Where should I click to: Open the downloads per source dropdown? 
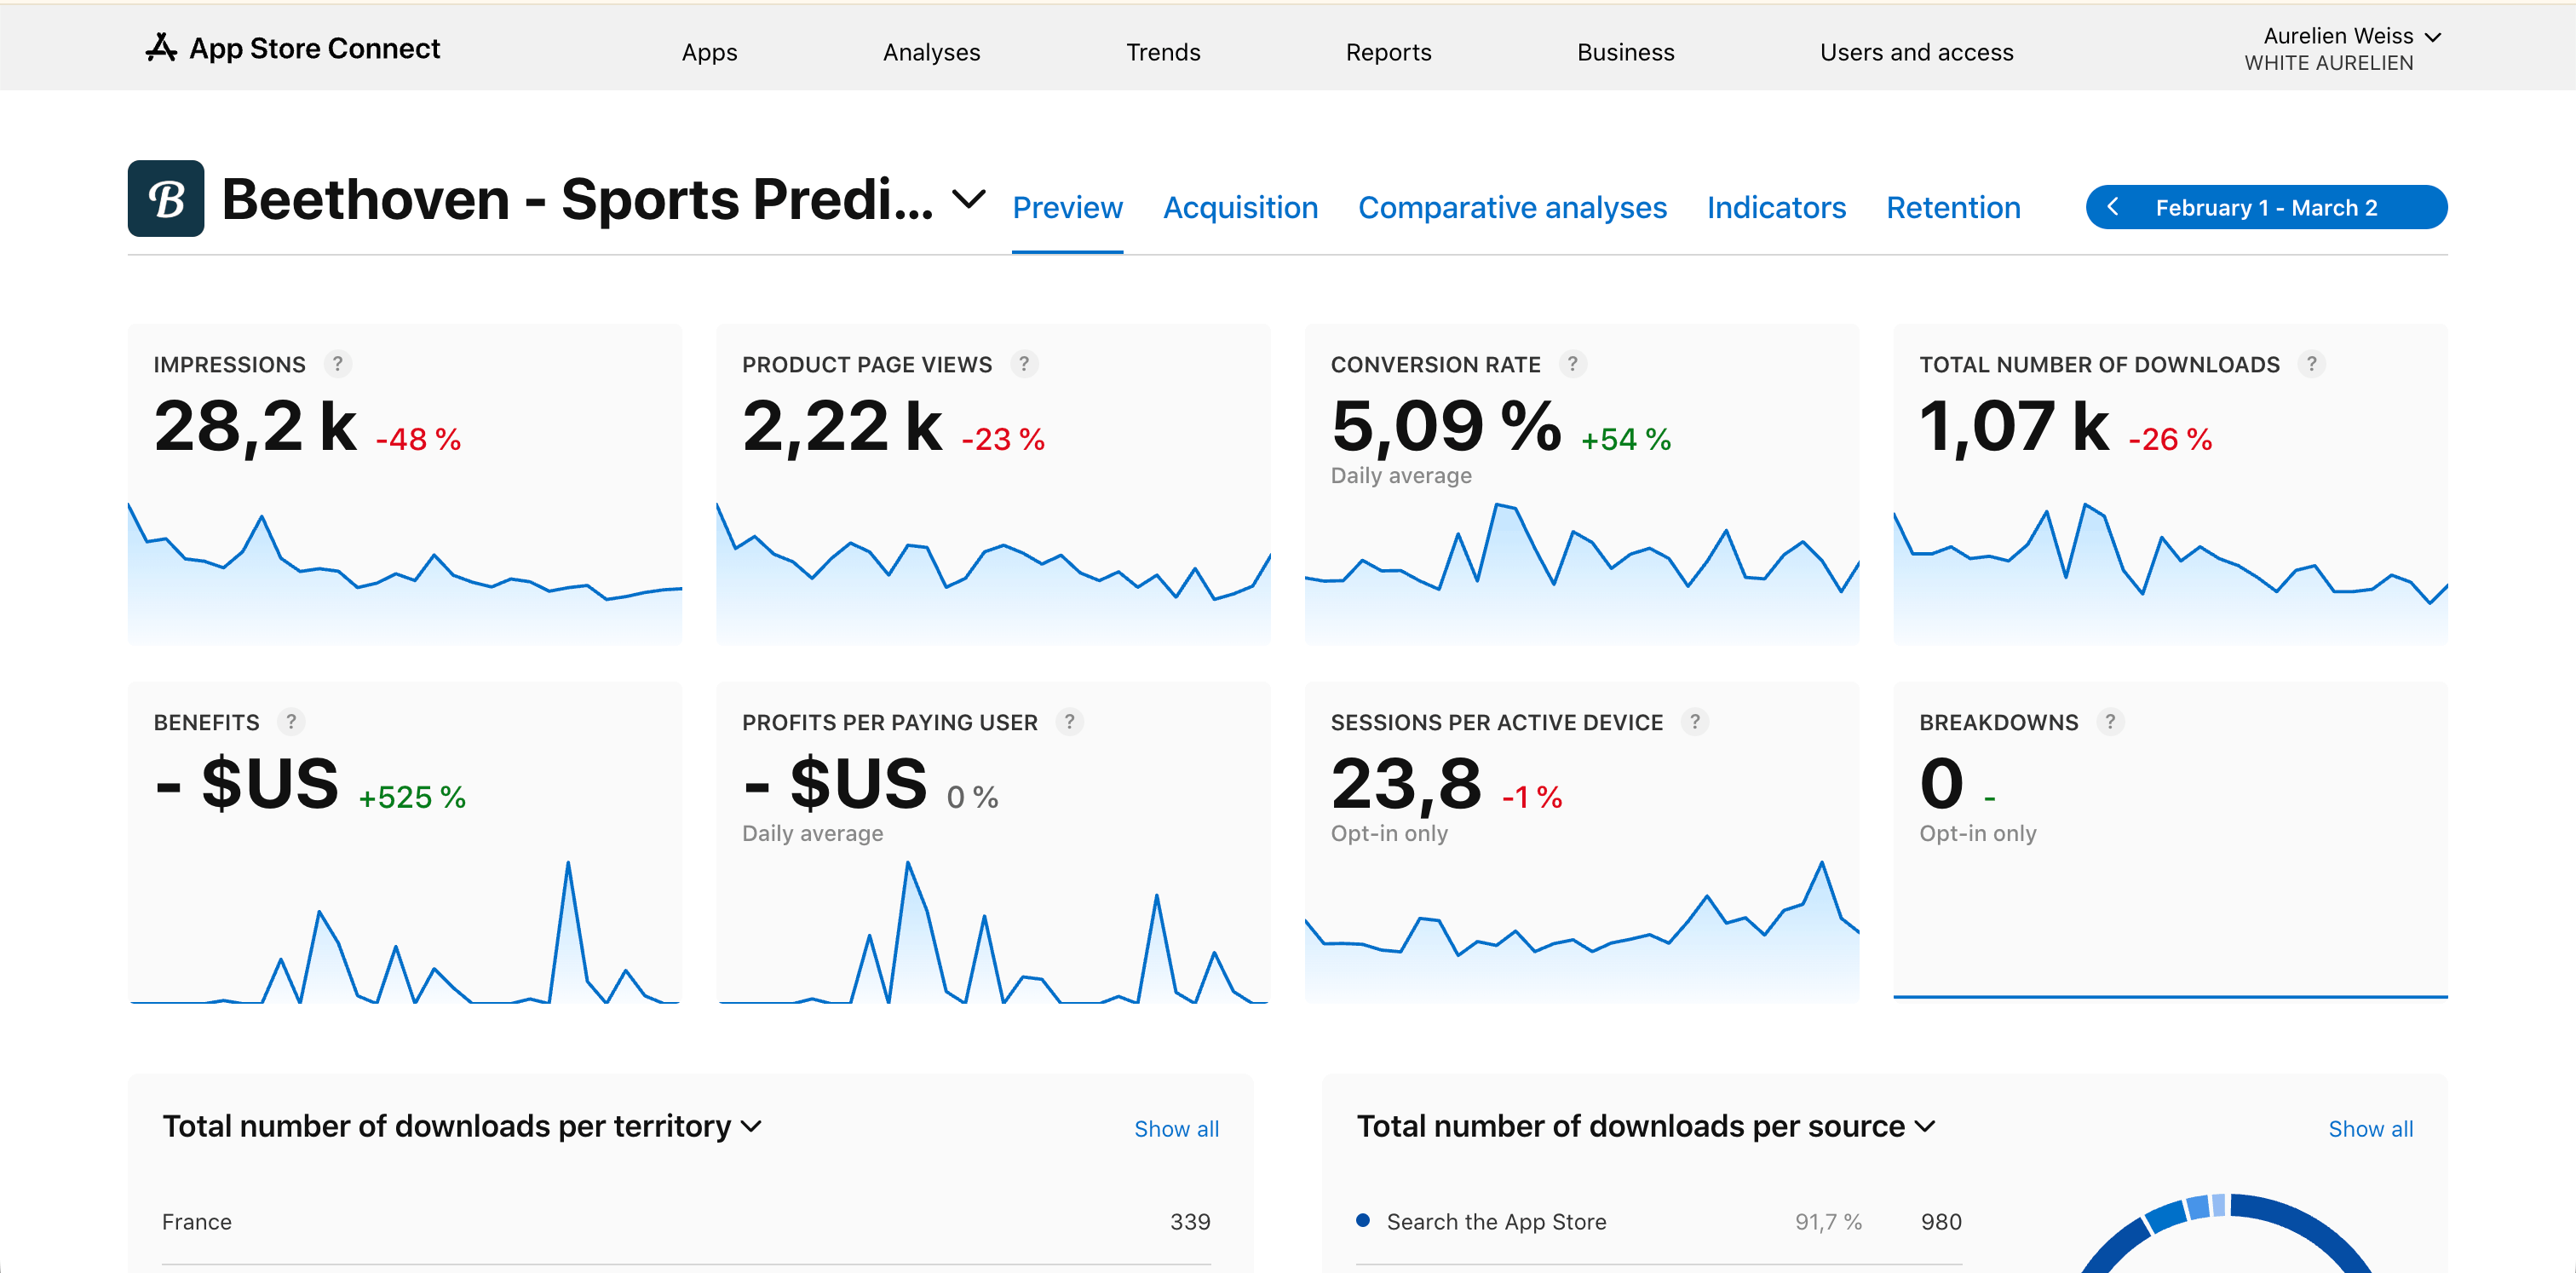click(1925, 1126)
